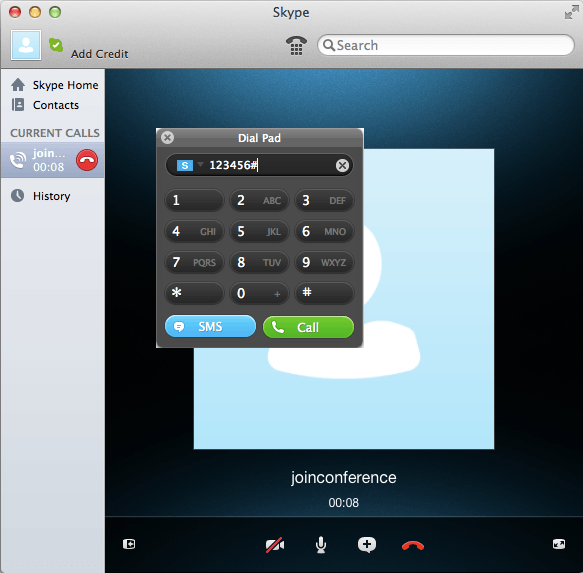This screenshot has height=573, width=583.
Task: End the joinconference call from the sidebar
Action: (87, 160)
